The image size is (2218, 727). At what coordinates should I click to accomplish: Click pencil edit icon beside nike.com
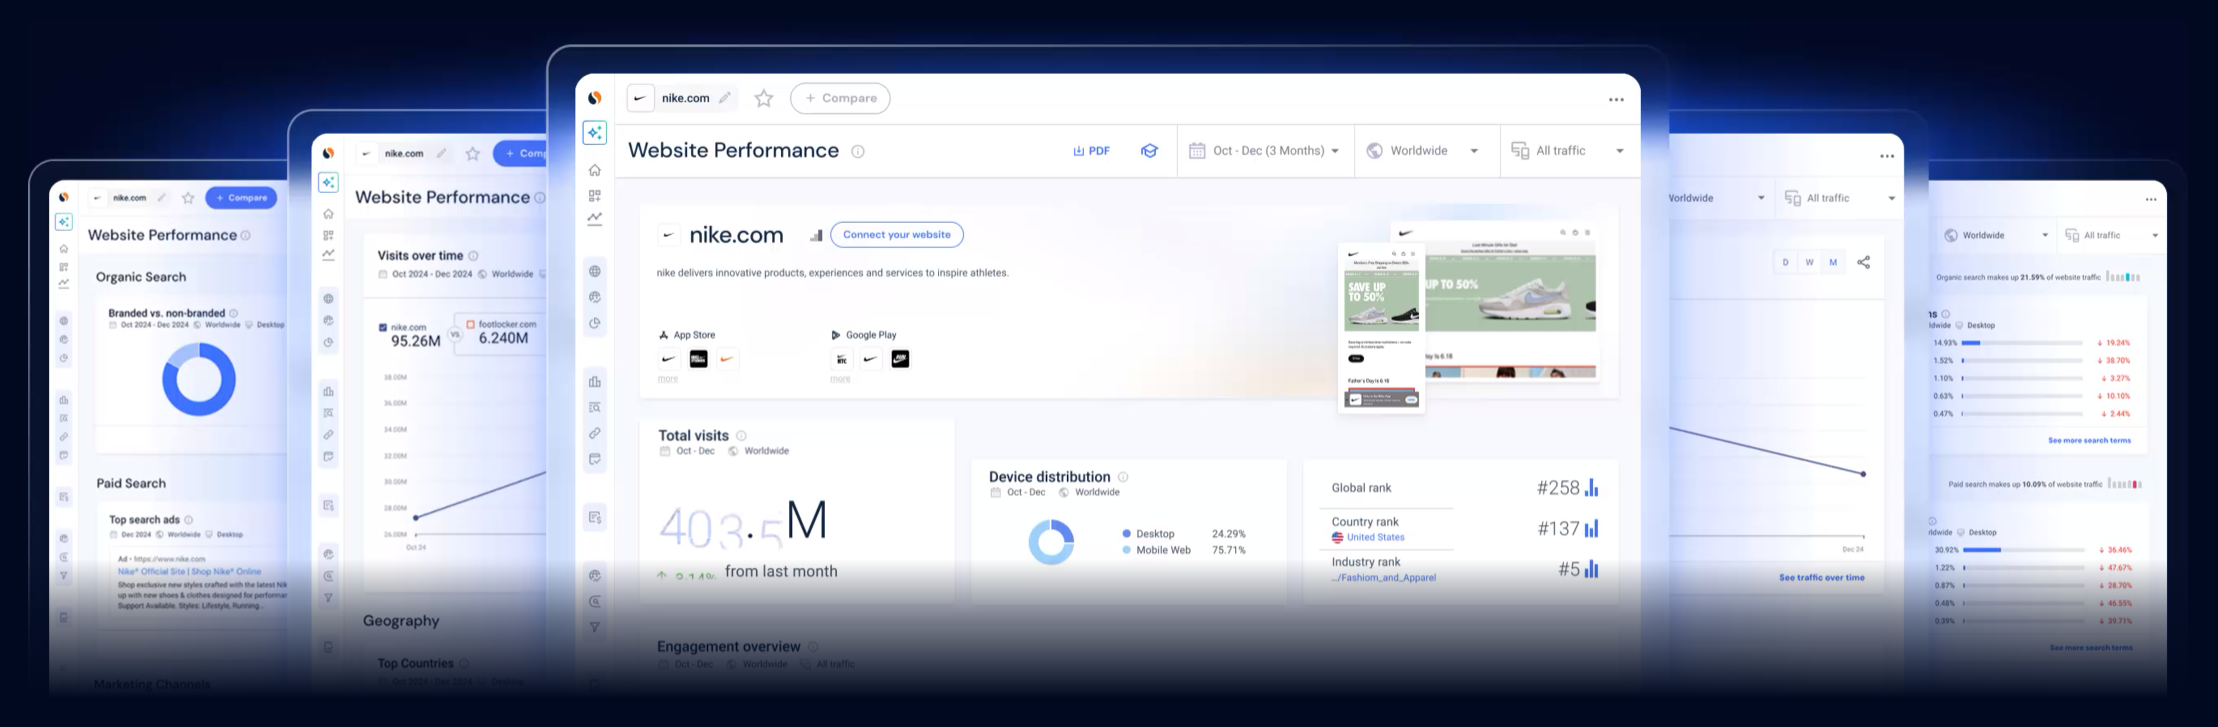click(725, 98)
